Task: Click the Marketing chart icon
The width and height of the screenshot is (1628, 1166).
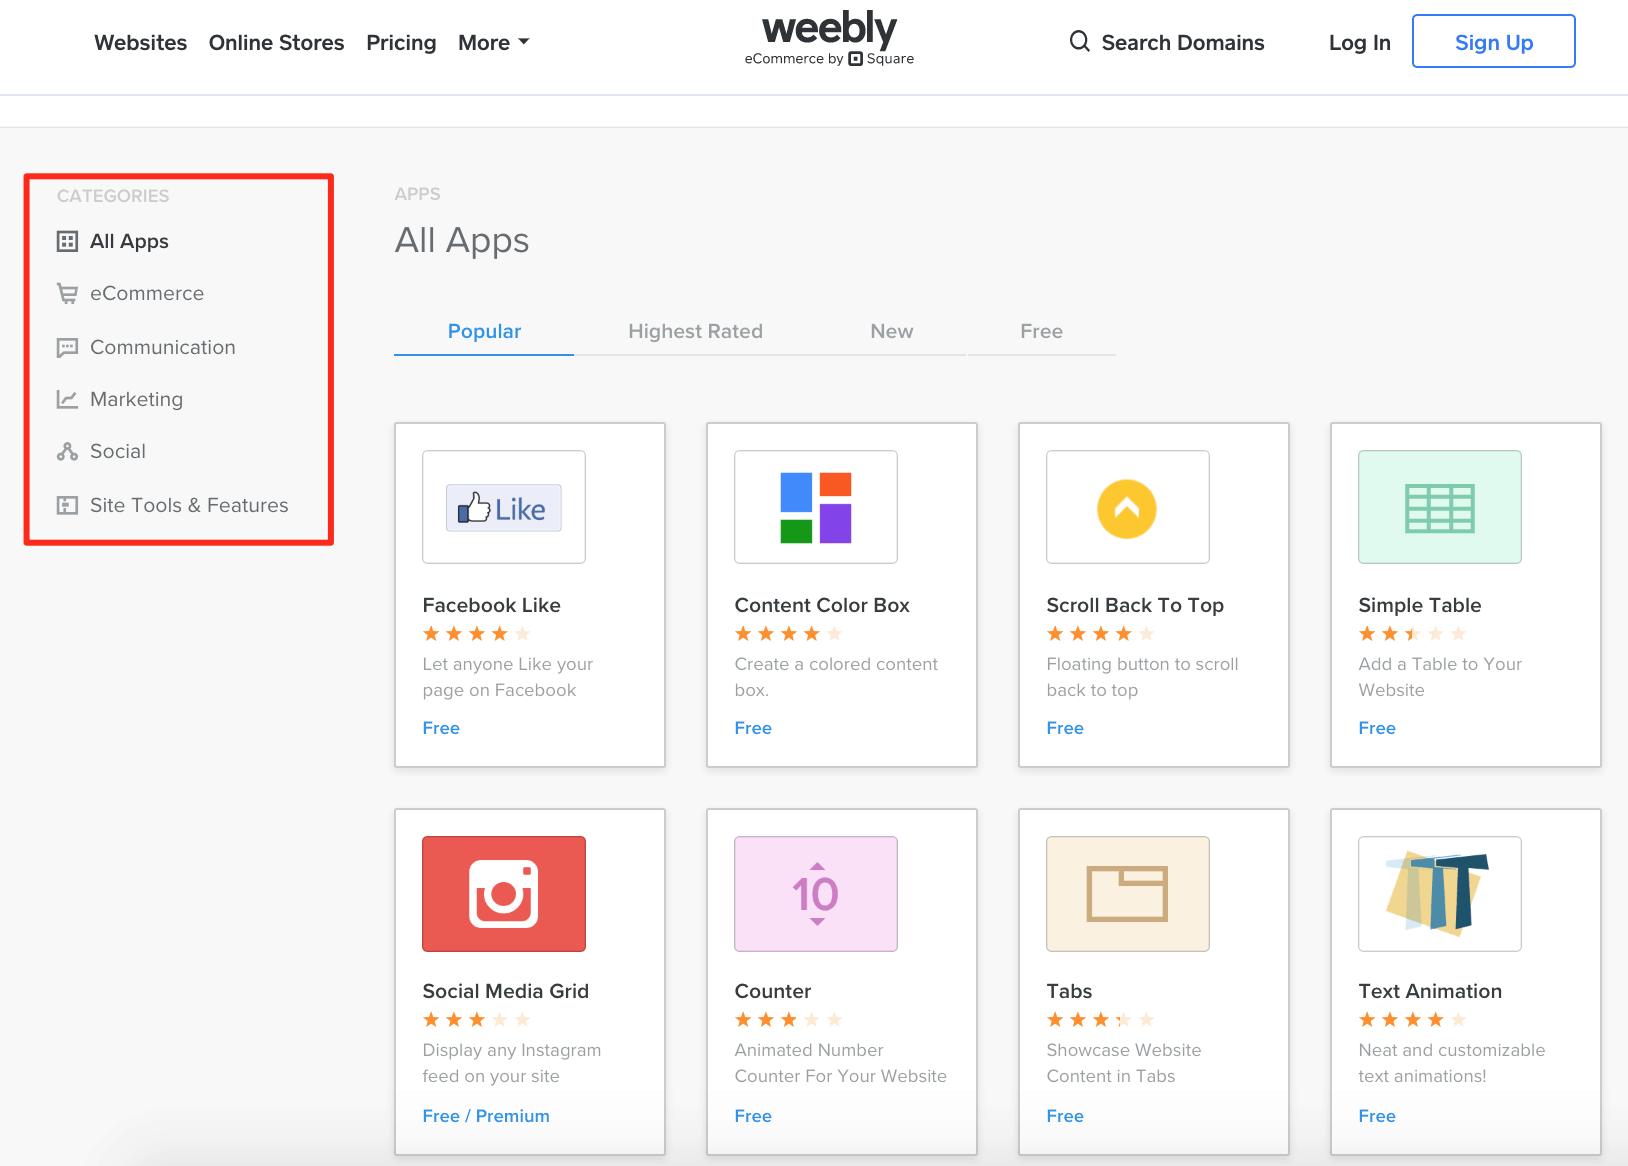Action: (x=67, y=399)
